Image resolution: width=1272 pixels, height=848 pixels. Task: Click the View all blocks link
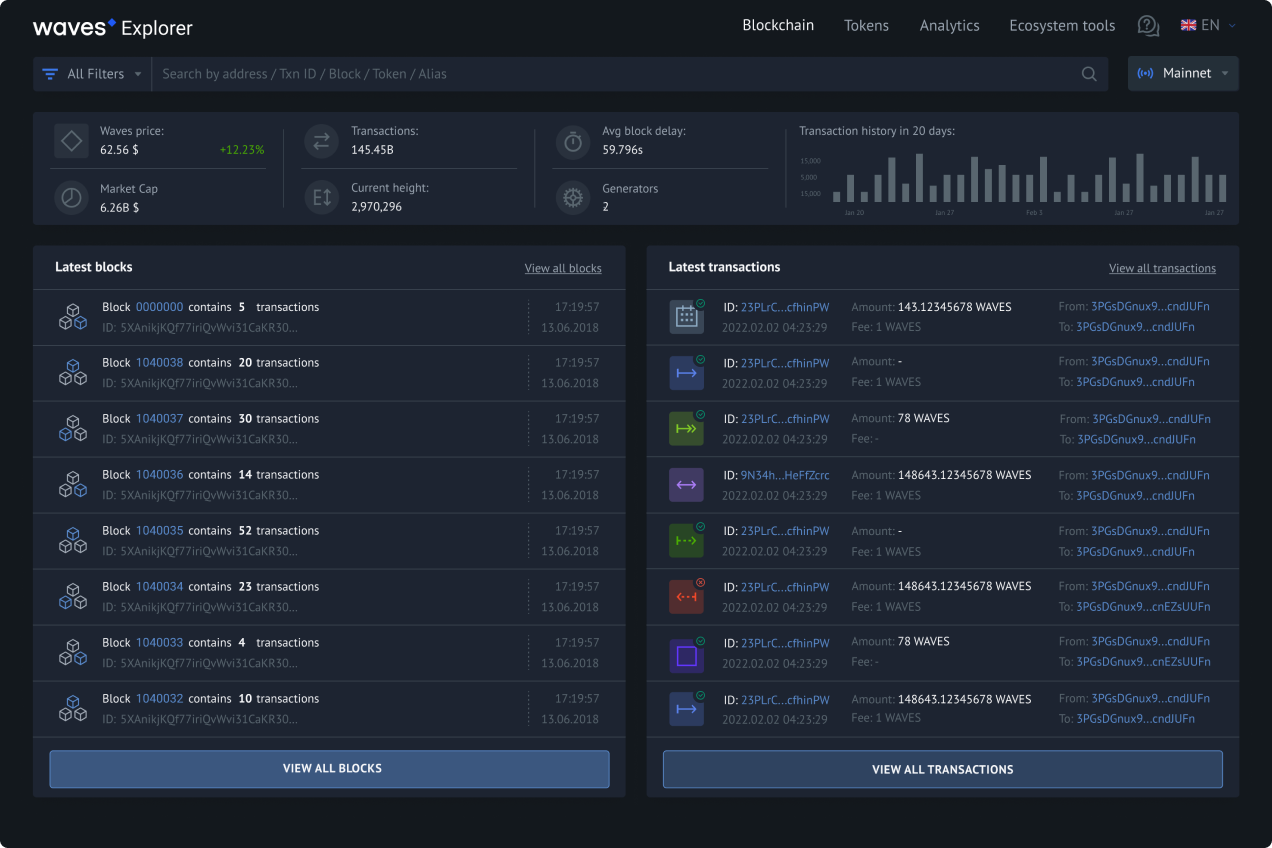(563, 268)
